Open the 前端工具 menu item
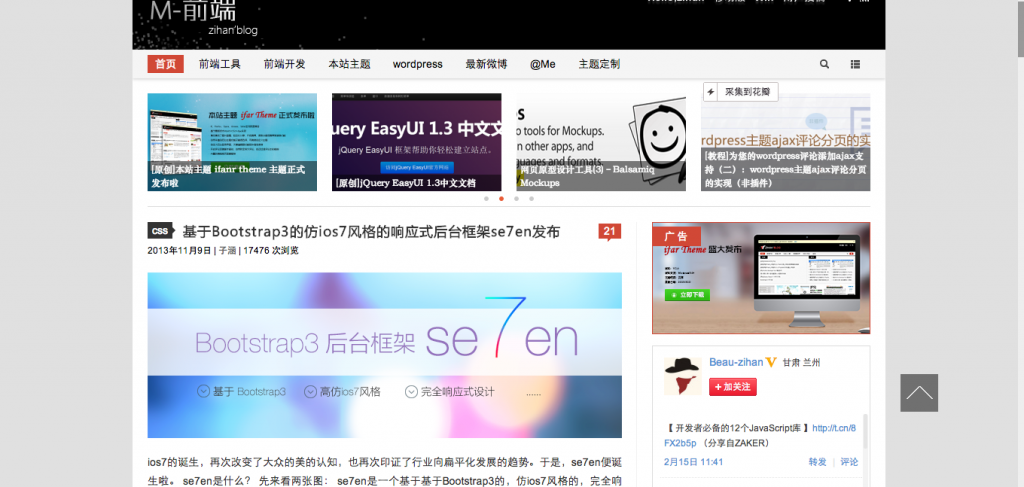The width and height of the screenshot is (1024, 487). [219, 64]
